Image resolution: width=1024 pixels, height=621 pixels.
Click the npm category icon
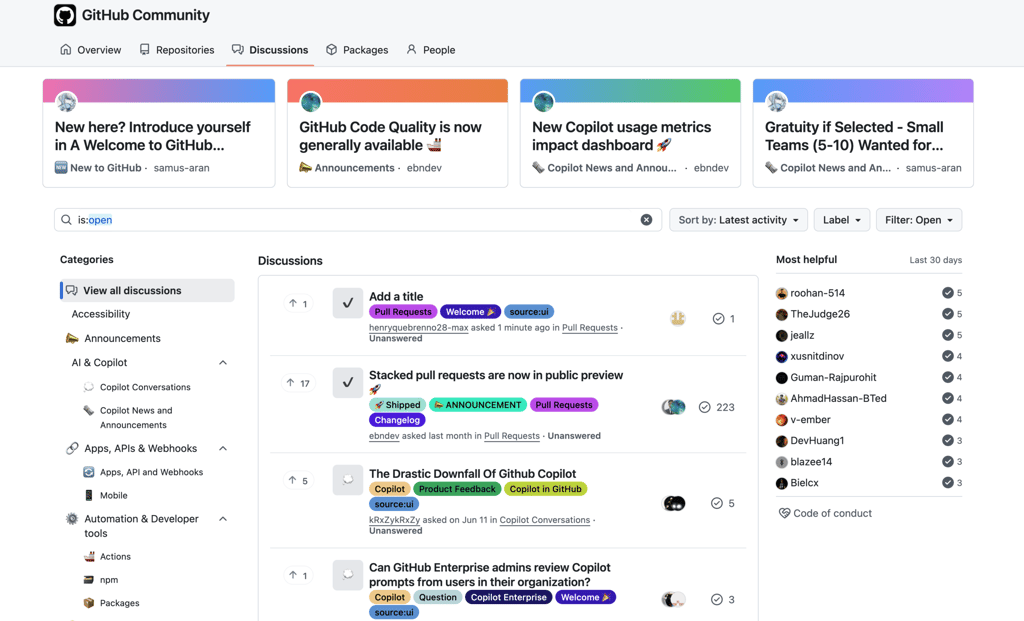[x=89, y=580]
